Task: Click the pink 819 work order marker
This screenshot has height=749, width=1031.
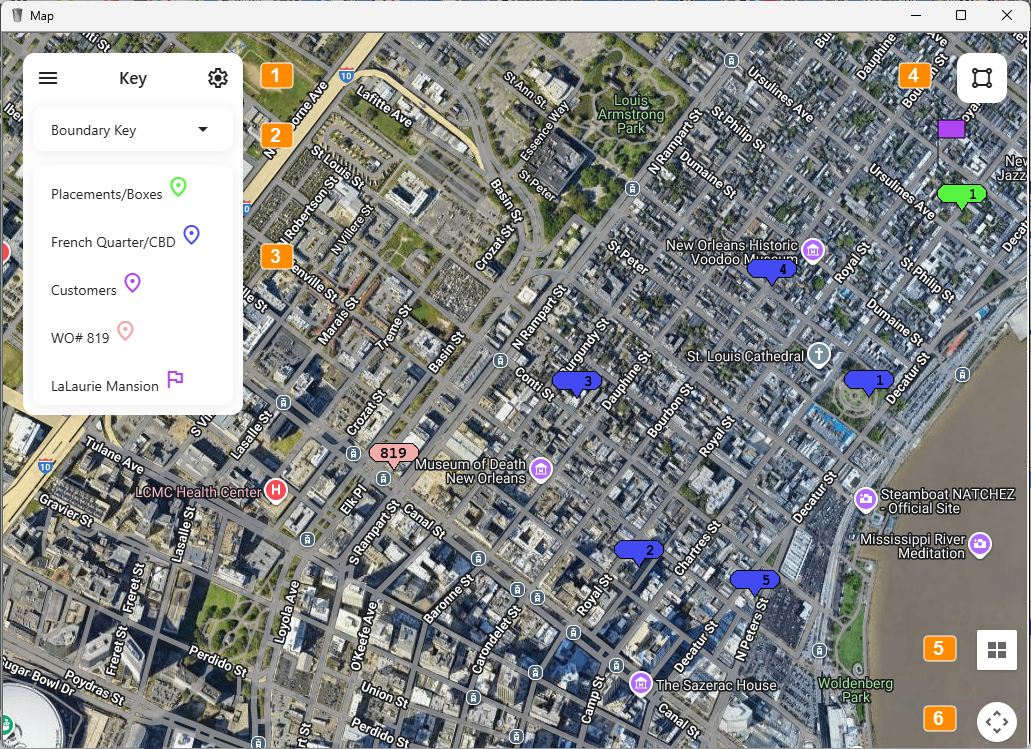Action: (x=393, y=453)
